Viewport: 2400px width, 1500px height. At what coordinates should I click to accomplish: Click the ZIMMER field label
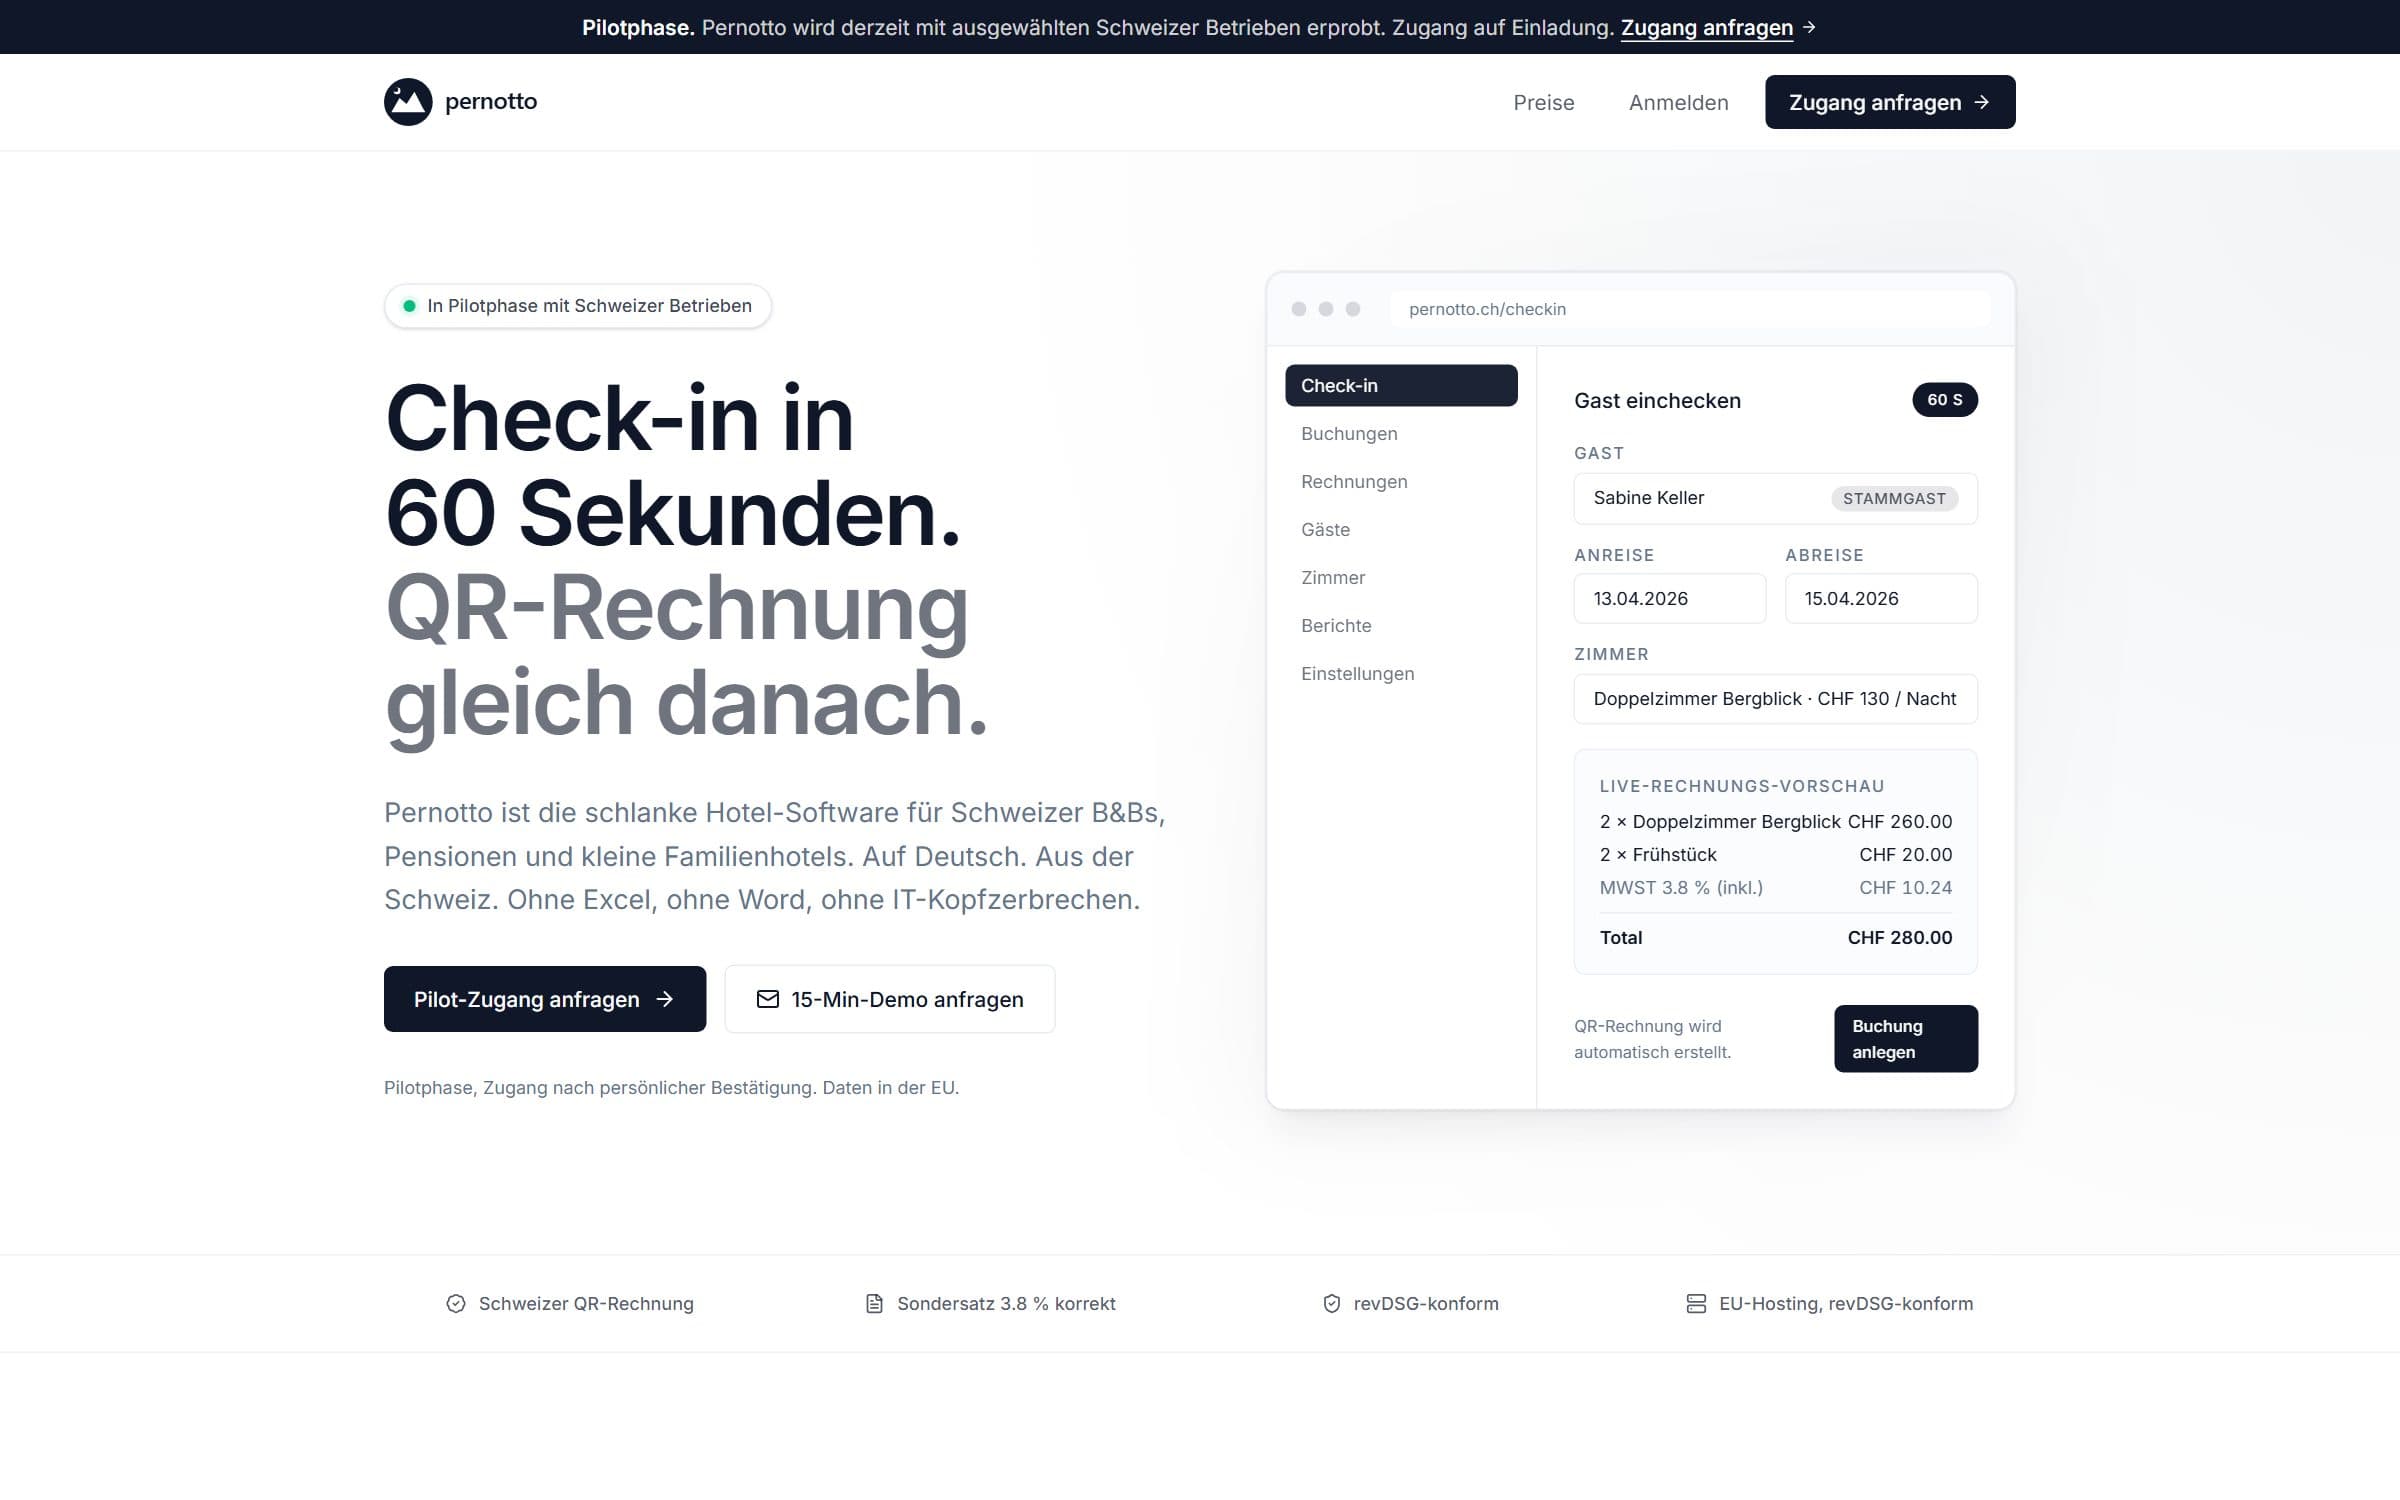pyautogui.click(x=1611, y=654)
